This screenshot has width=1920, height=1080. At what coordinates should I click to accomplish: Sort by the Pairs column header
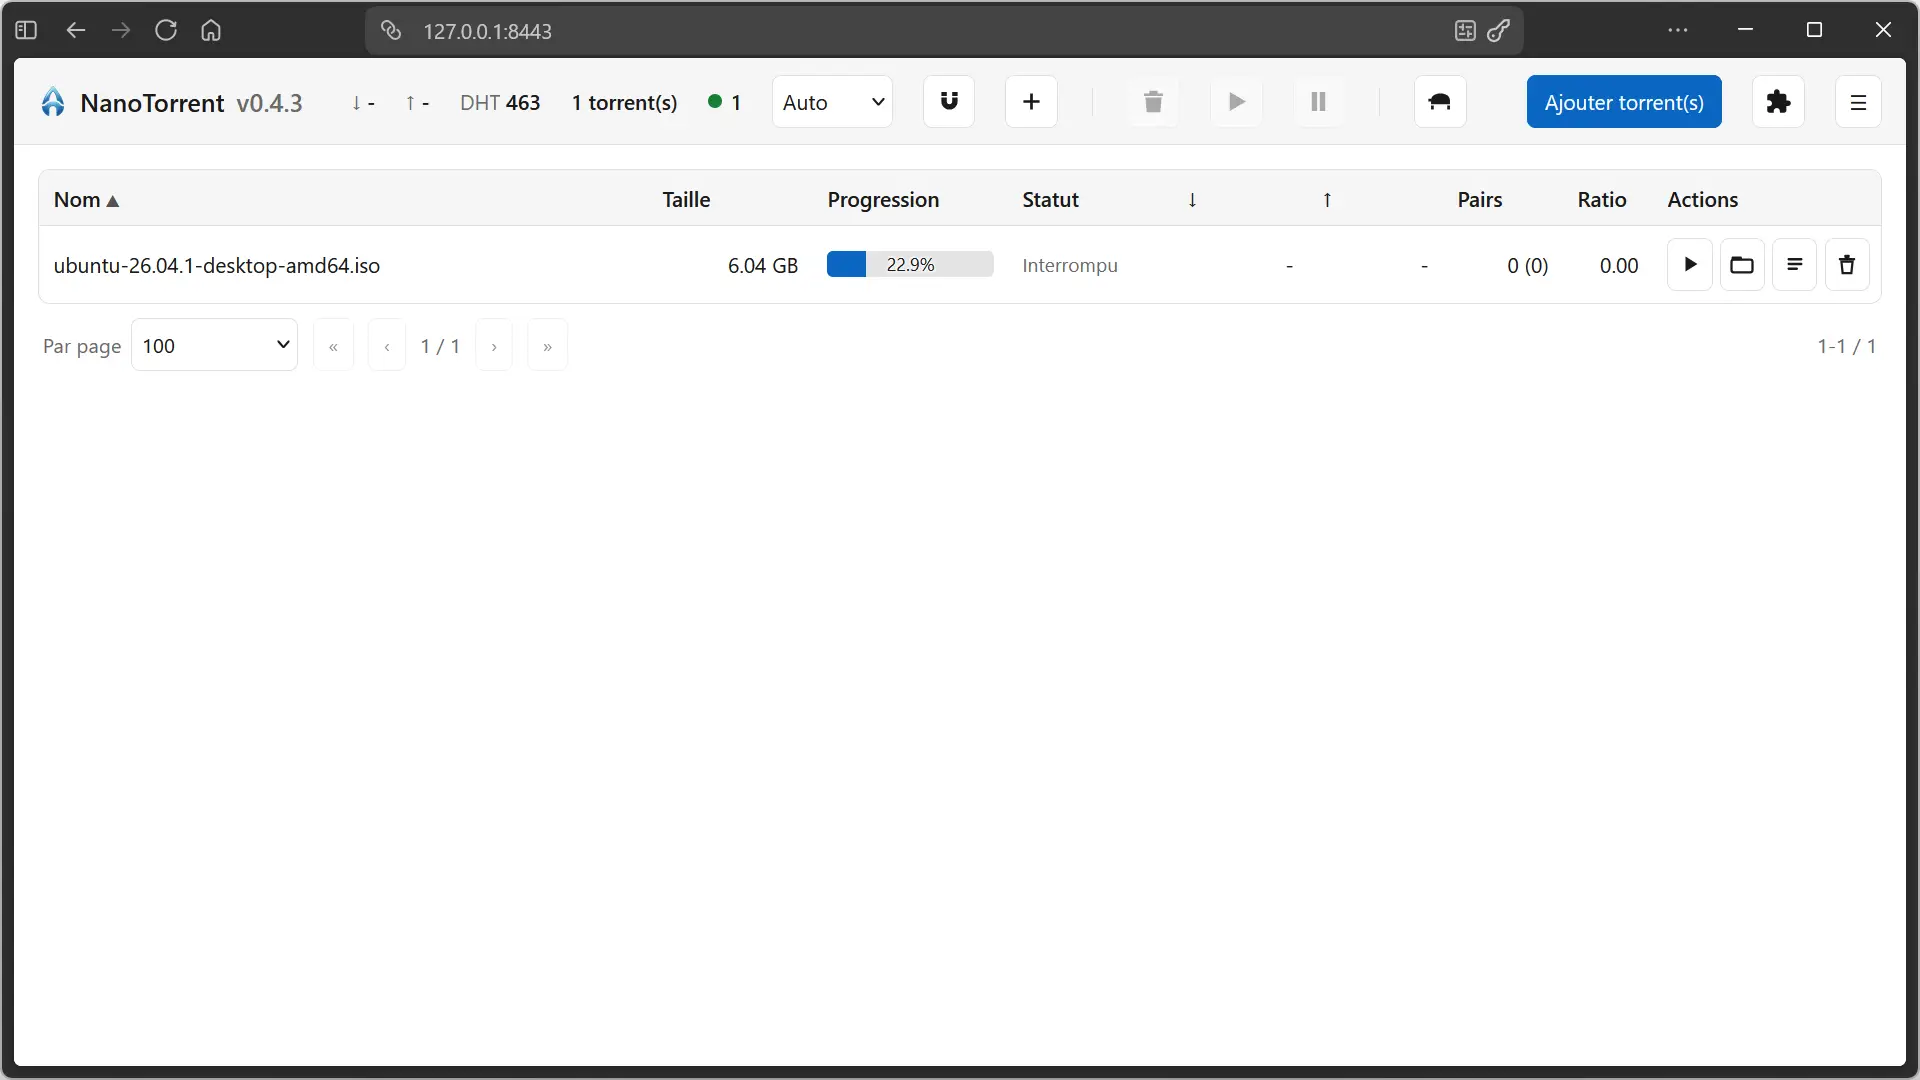click(1479, 200)
